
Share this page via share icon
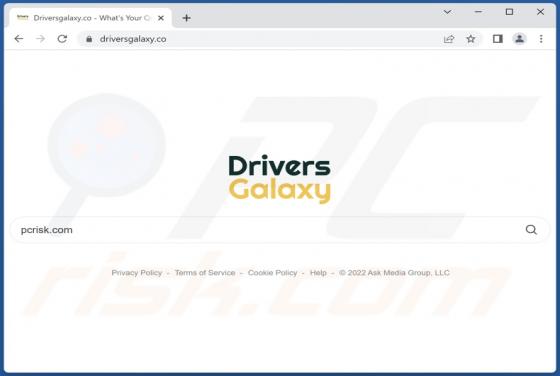tap(449, 39)
